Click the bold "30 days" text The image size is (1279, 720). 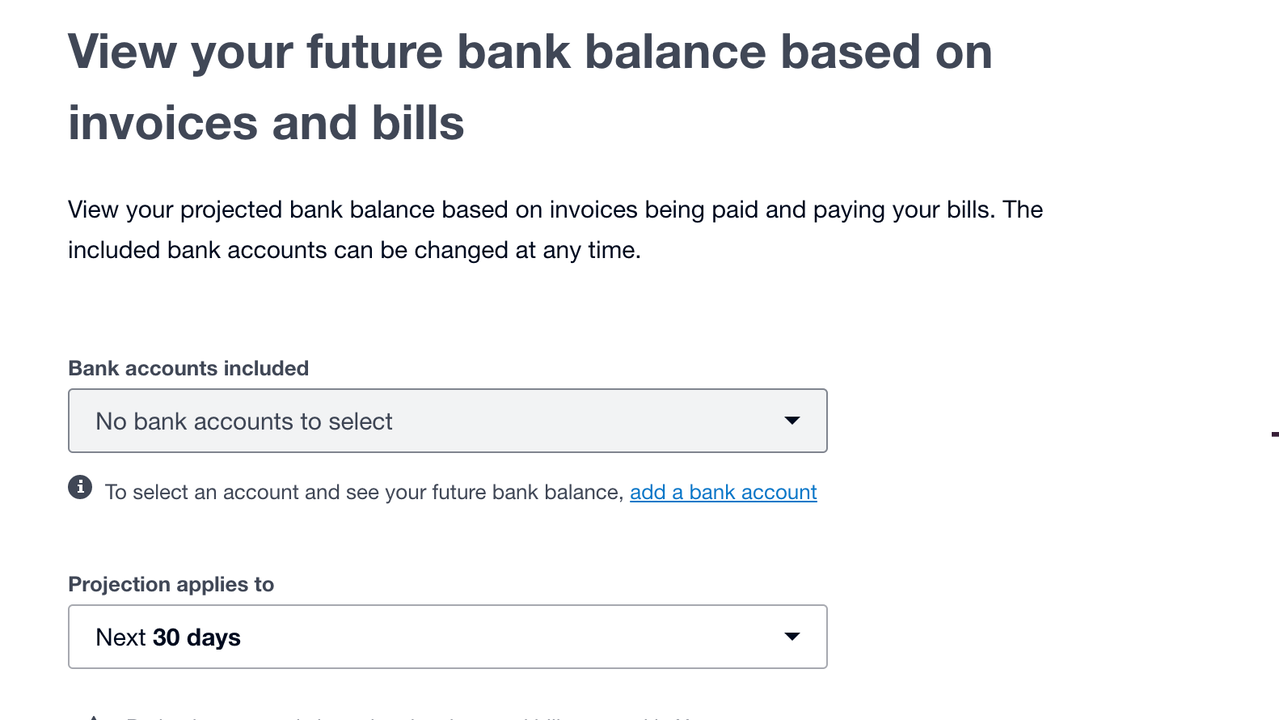pos(197,637)
